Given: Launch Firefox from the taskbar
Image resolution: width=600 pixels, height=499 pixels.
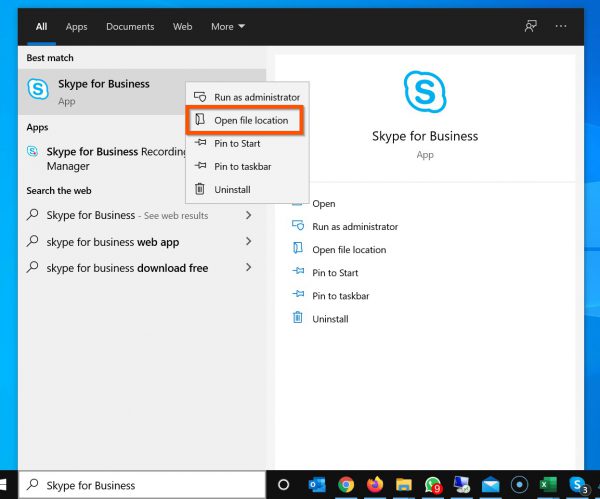Looking at the screenshot, I should [x=375, y=485].
